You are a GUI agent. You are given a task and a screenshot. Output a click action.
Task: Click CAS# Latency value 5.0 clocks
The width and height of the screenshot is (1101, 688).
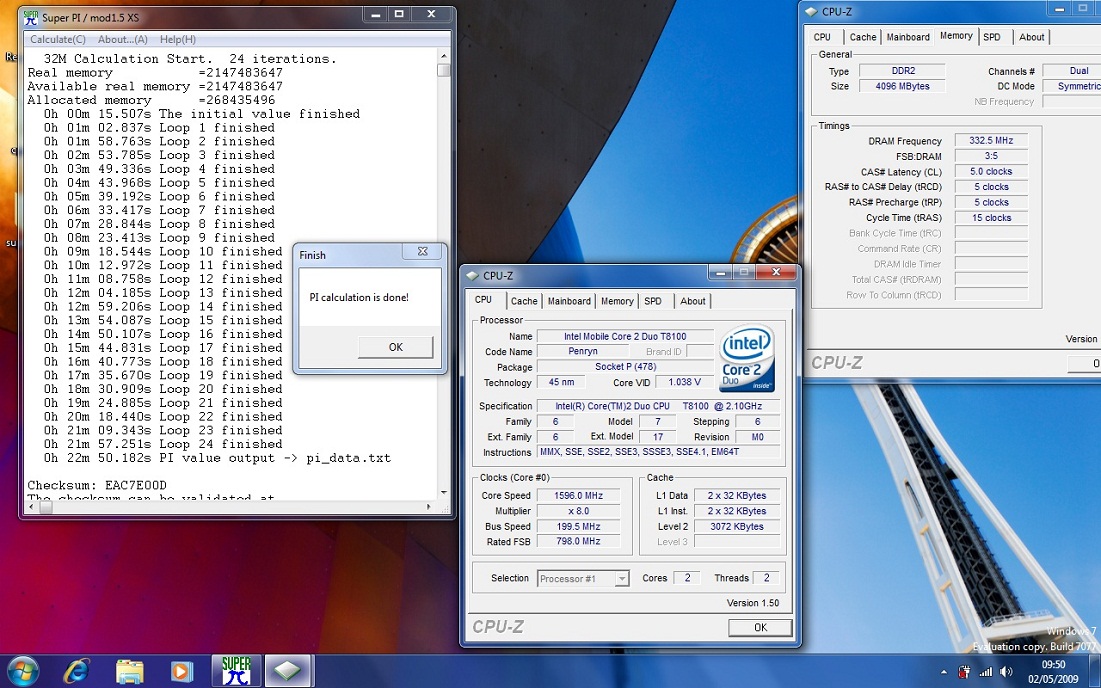point(991,171)
